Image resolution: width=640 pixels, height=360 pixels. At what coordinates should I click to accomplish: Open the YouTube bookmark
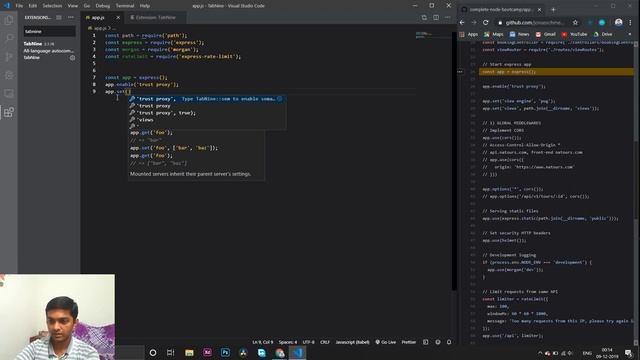[574, 34]
